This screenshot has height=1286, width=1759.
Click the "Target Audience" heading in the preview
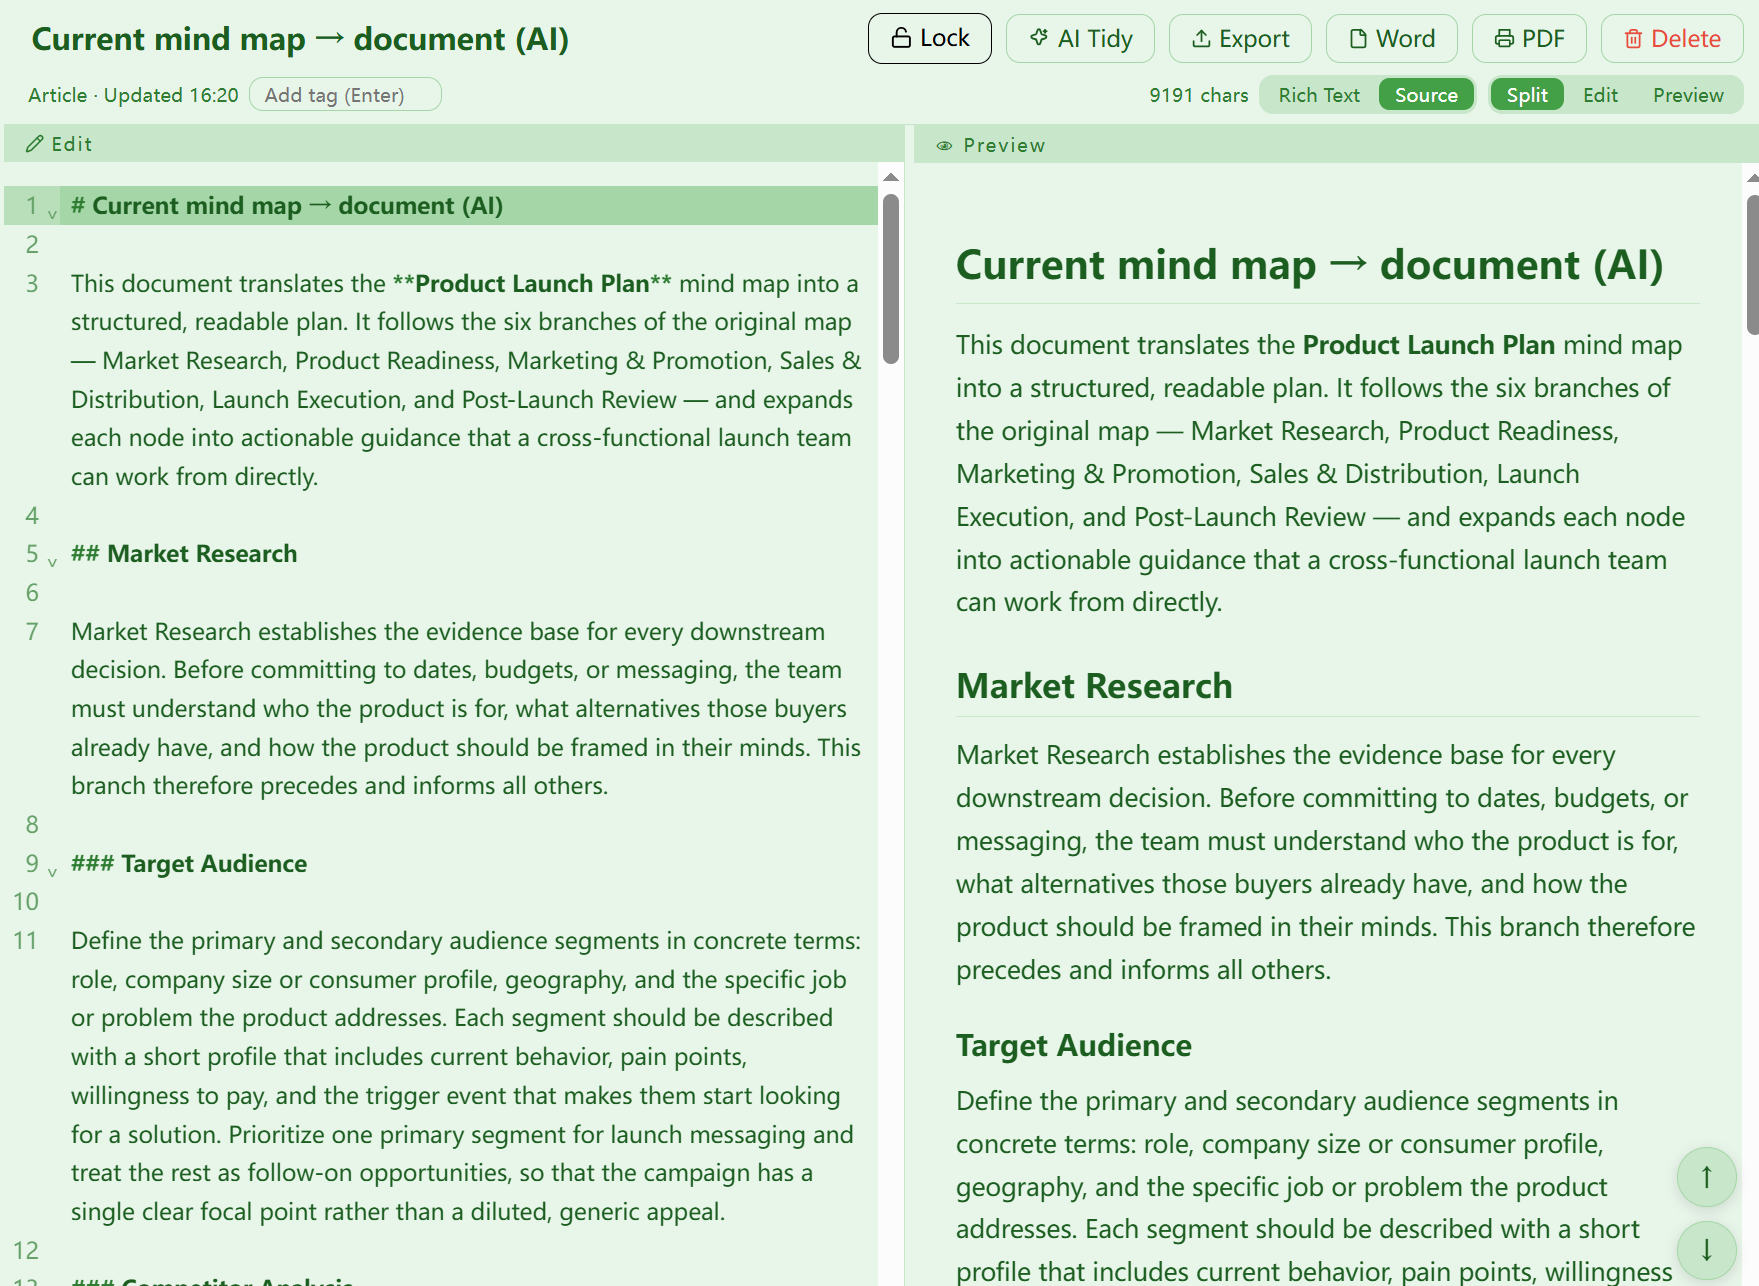[x=1074, y=1045]
